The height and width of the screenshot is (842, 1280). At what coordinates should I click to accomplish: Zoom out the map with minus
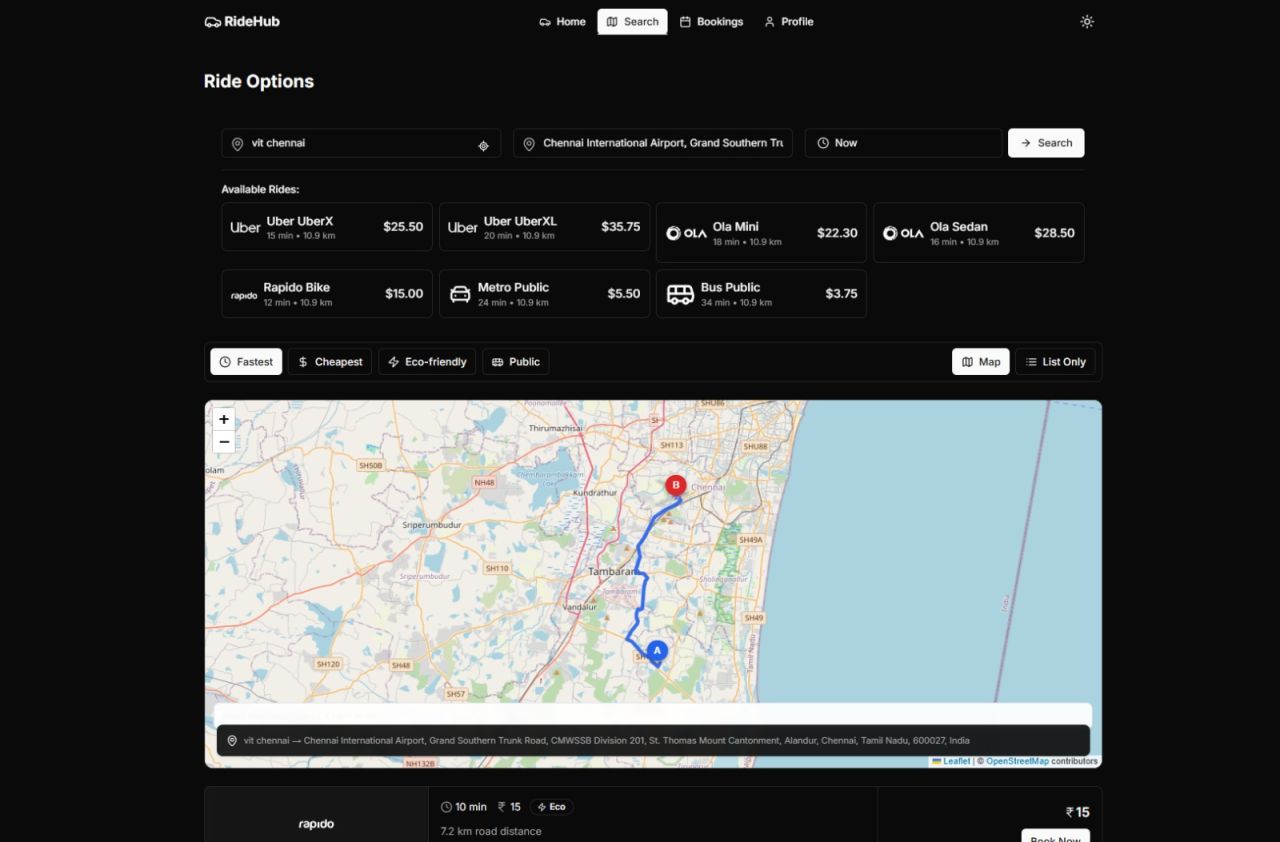(224, 442)
